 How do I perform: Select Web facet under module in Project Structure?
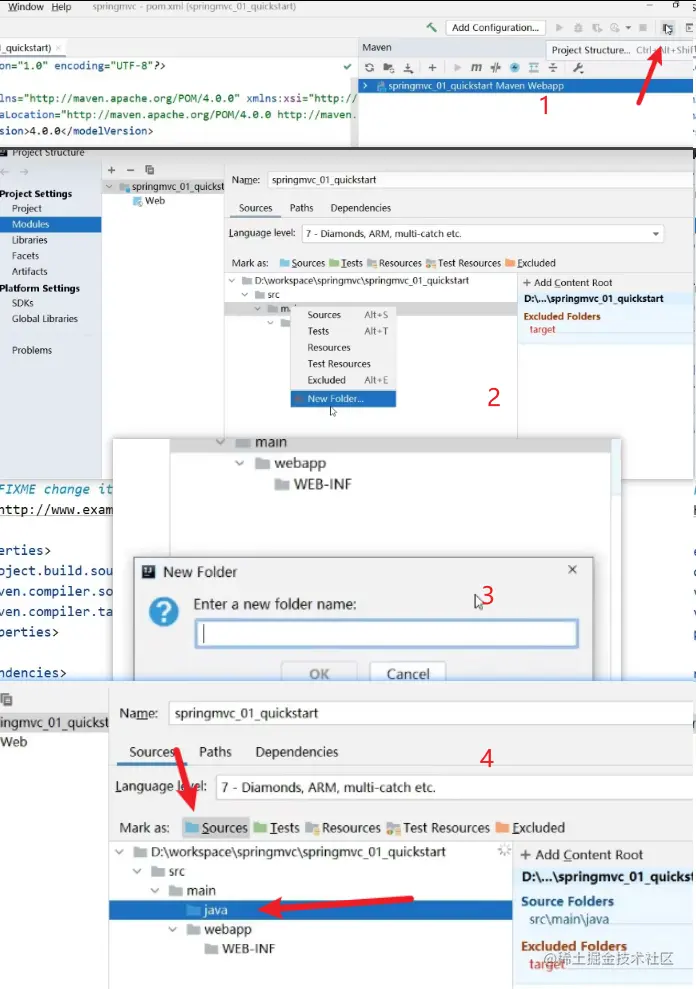[x=149, y=201]
